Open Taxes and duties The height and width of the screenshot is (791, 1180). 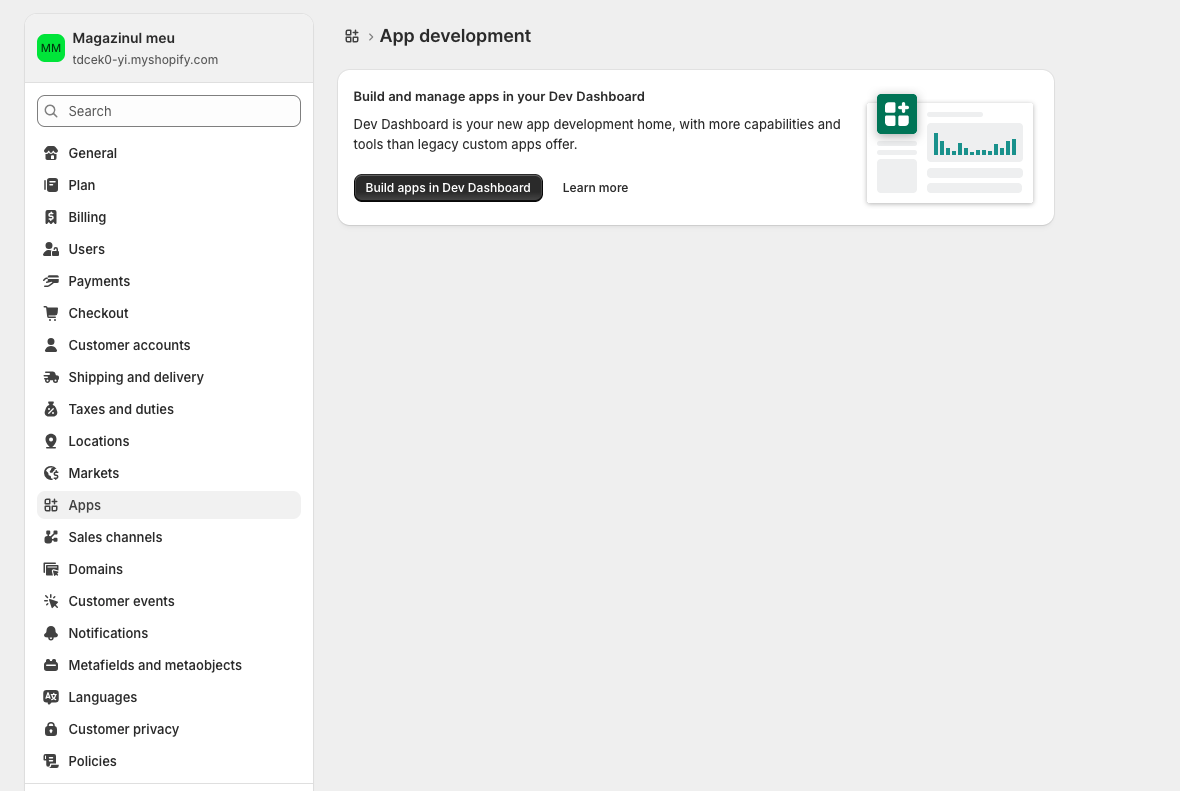[x=169, y=409]
